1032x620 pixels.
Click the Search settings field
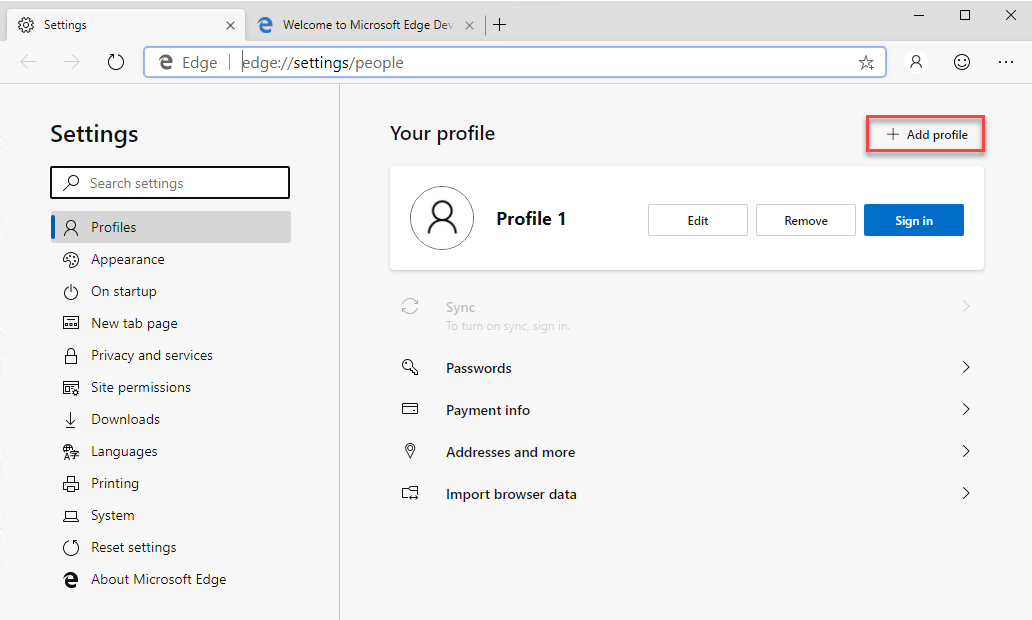(170, 182)
